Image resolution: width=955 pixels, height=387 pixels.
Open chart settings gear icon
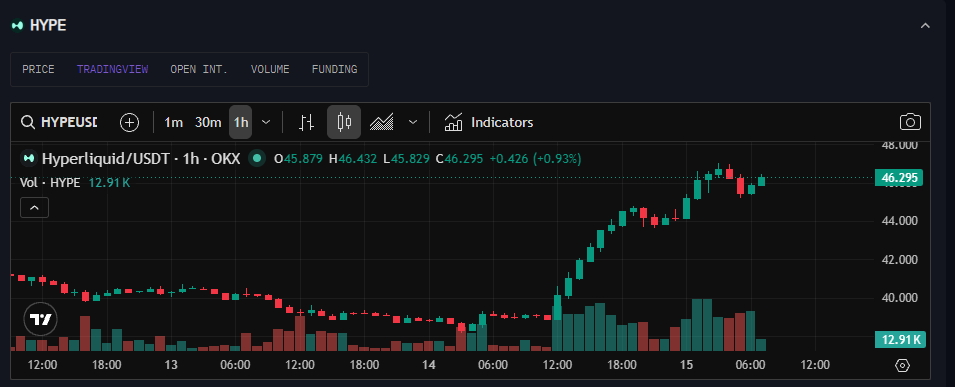coord(903,365)
